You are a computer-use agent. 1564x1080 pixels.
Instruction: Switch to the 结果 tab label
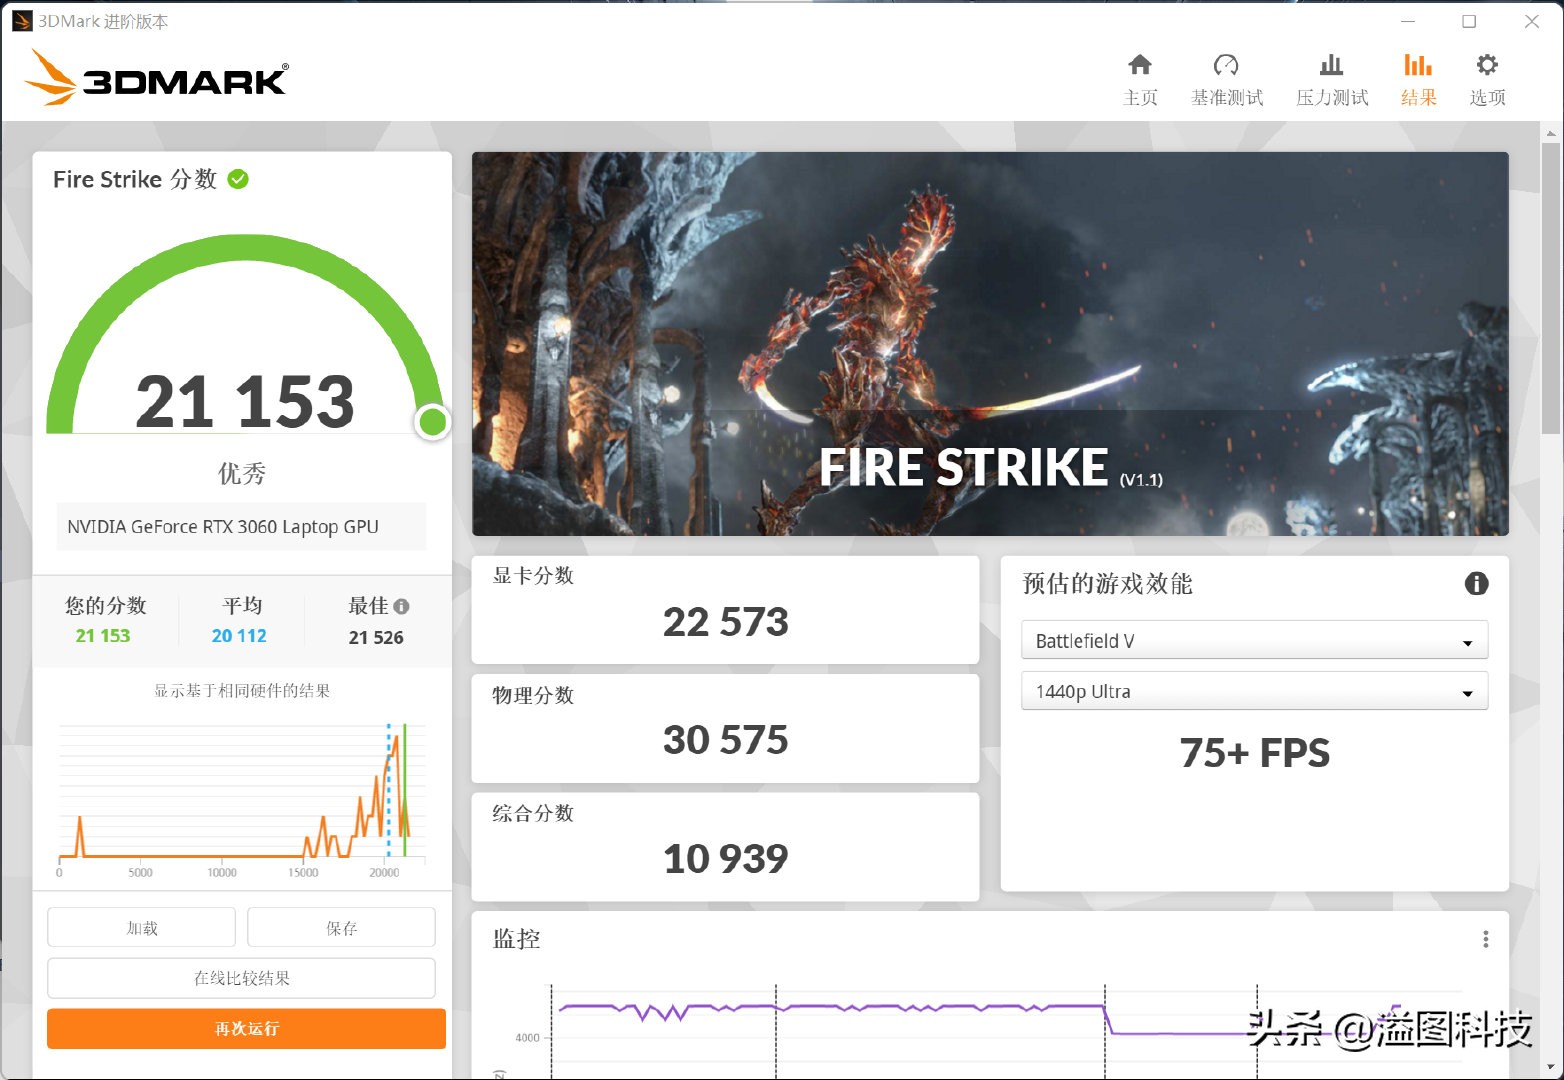tap(1418, 97)
